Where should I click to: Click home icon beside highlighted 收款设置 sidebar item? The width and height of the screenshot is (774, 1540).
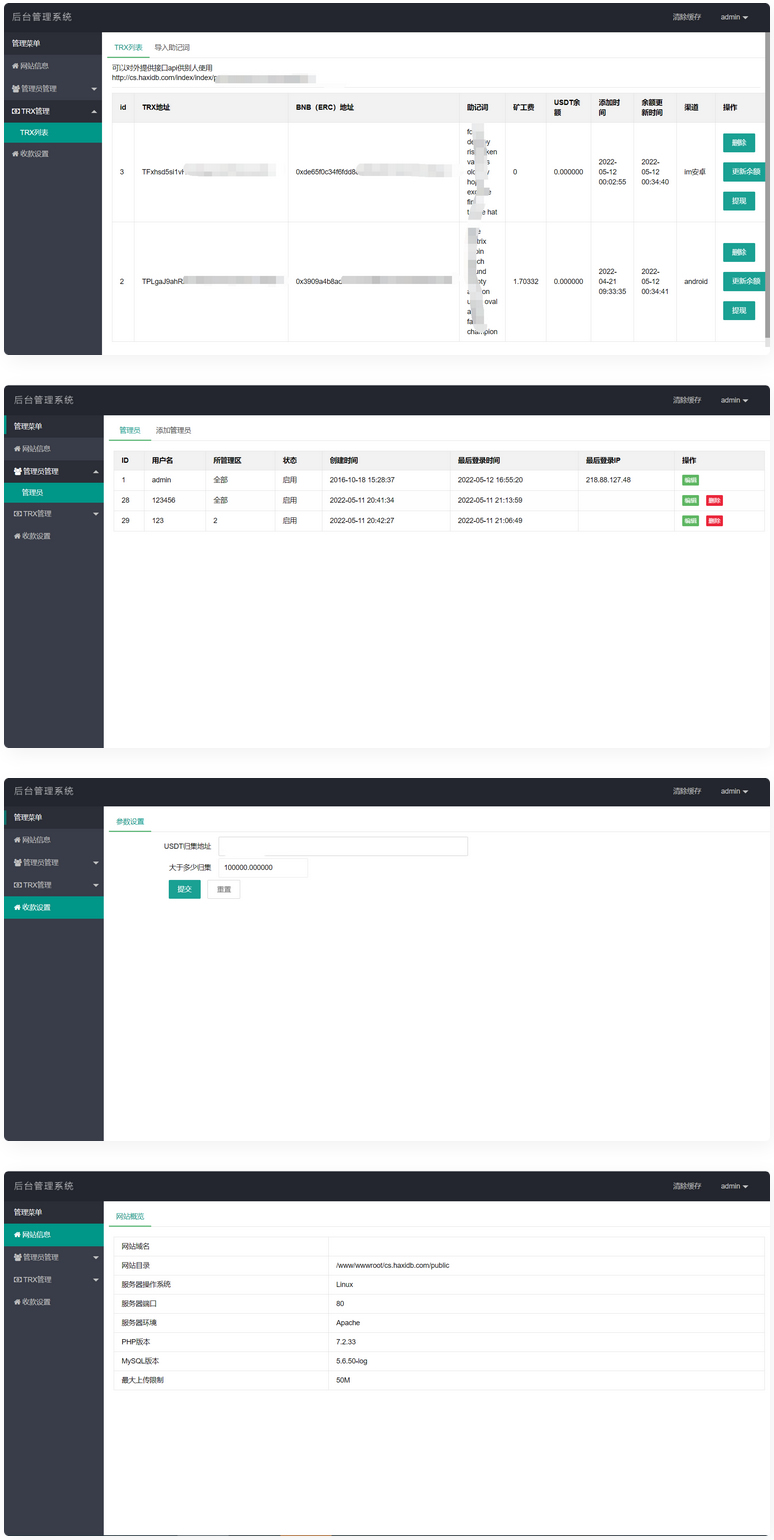[x=16, y=907]
